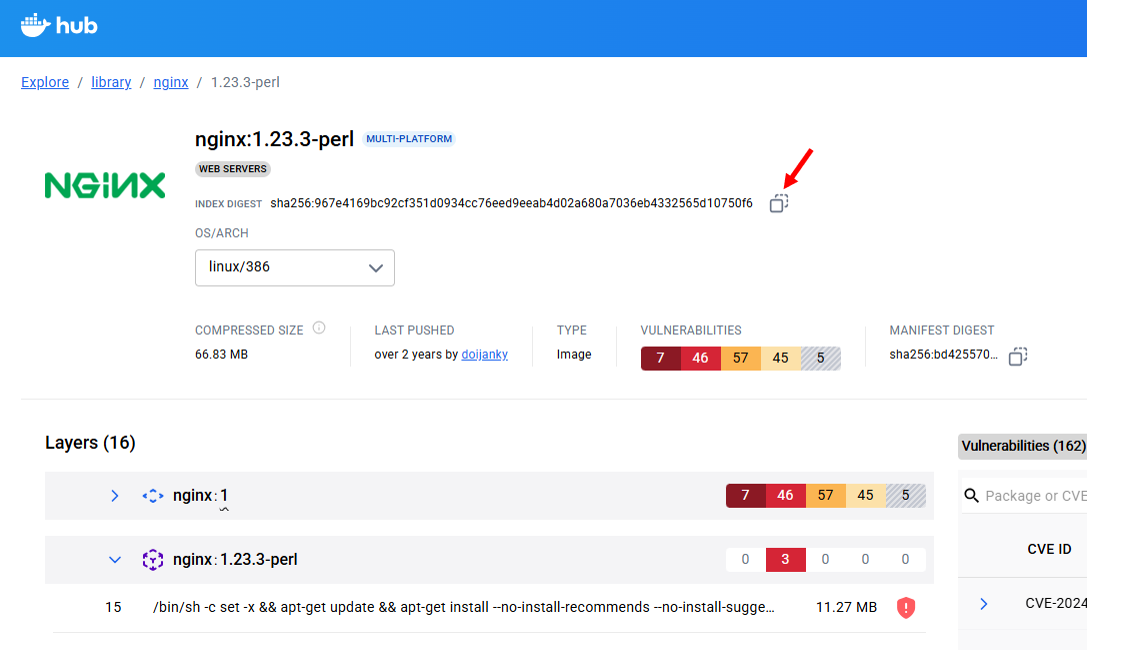Click critical 7 badge on nginx:1 row
Screen dimensions: 1133x656
(746, 496)
